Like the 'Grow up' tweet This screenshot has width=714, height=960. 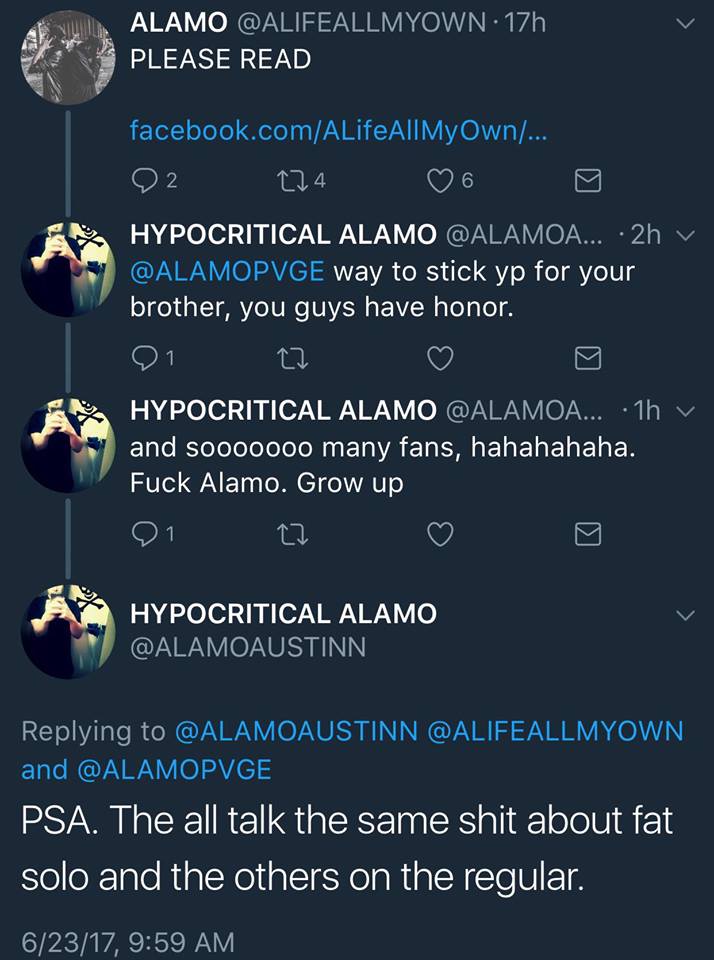tap(441, 535)
